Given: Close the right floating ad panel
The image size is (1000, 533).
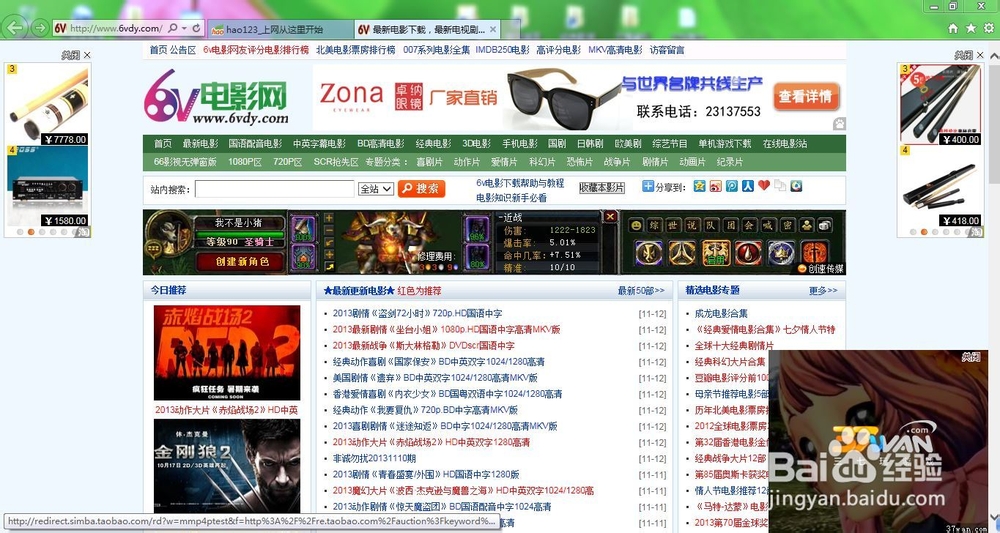Looking at the screenshot, I should click(x=980, y=55).
